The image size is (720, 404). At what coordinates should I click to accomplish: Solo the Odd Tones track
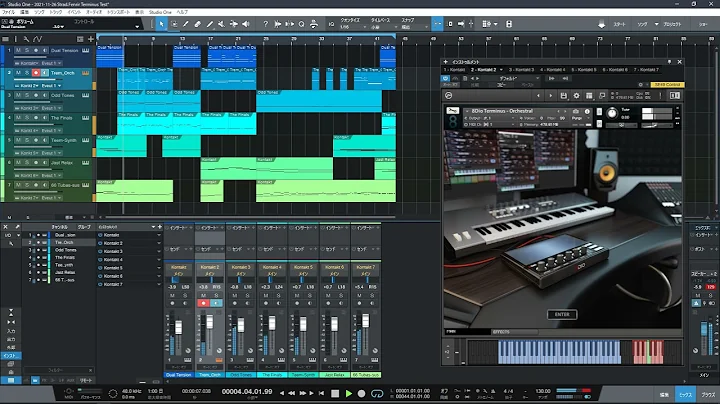[27, 95]
